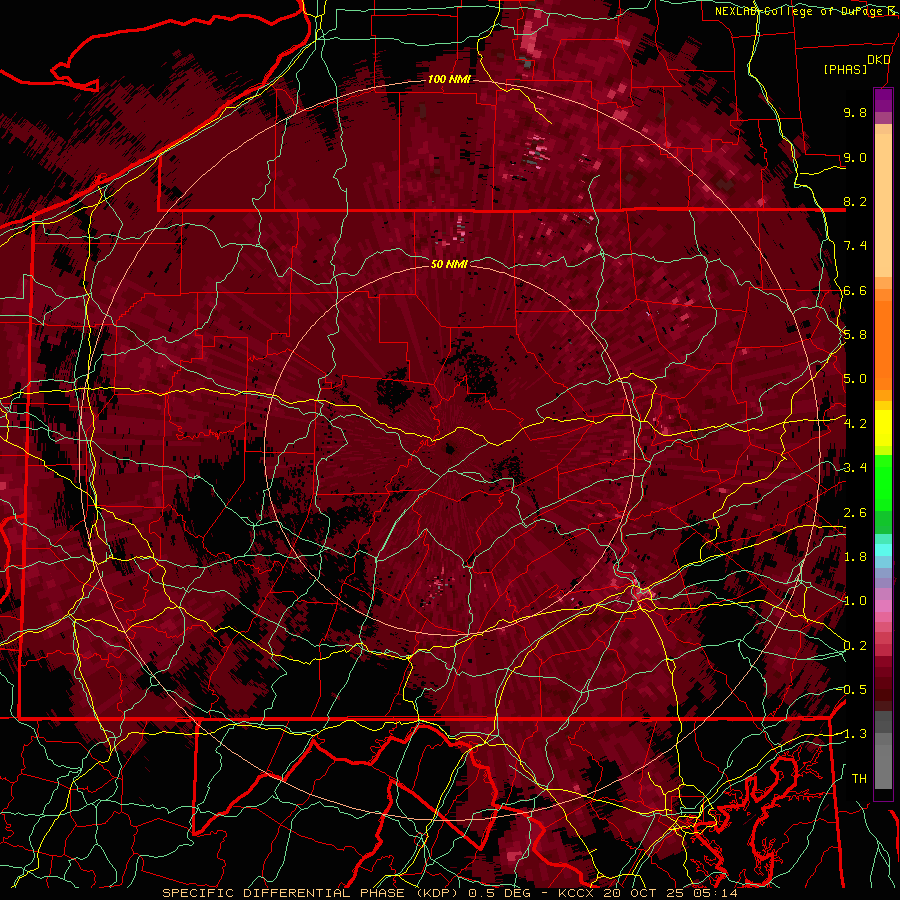Viewport: 900px width, 900px height.
Task: Click the 2.6 value on color scale
Action: 855,513
